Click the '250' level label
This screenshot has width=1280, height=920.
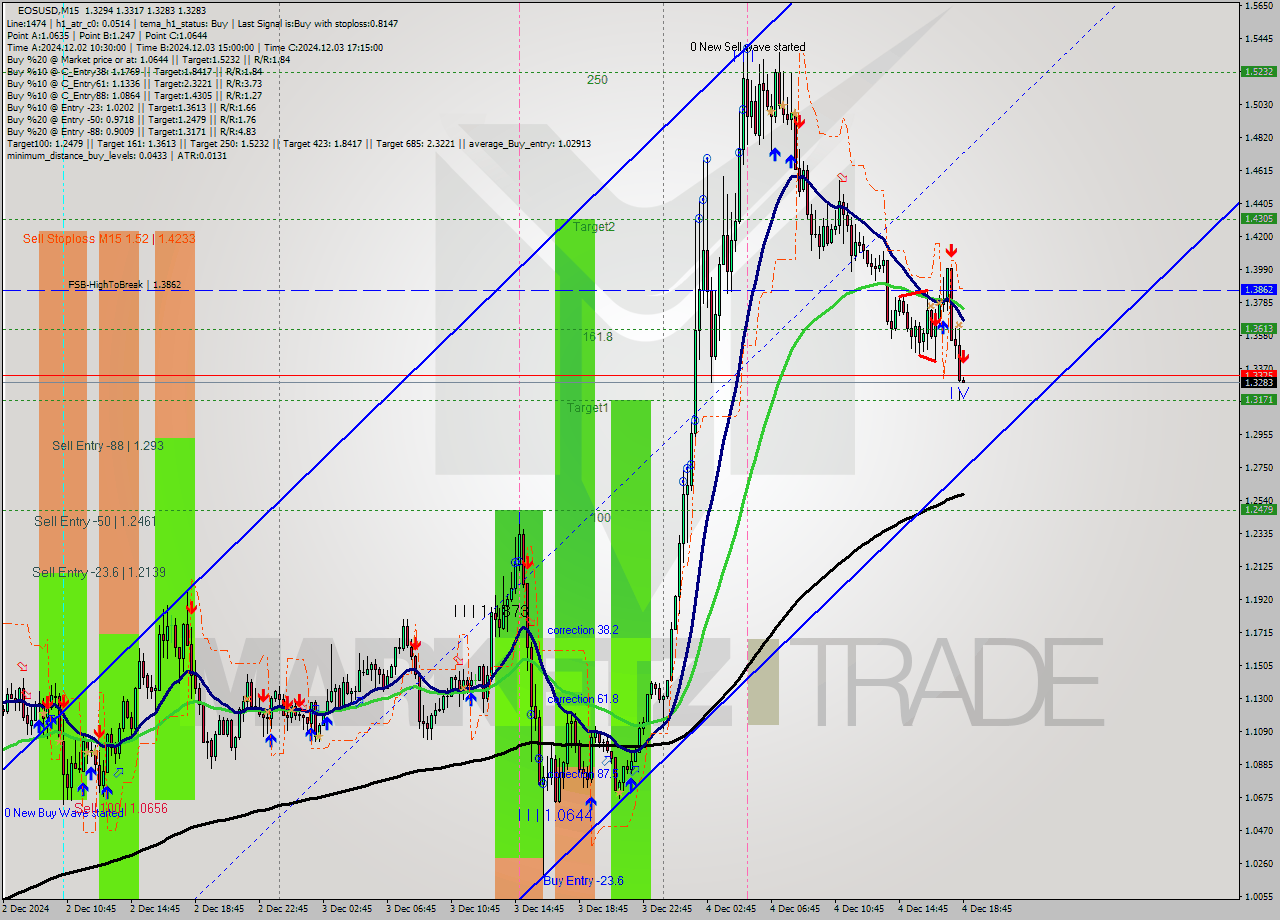click(x=597, y=80)
